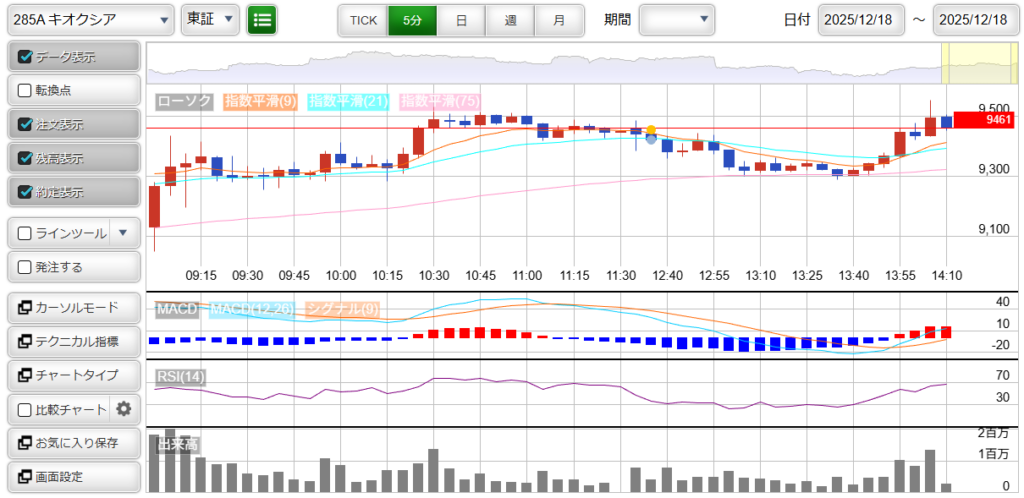Open テクニカル指標 settings window
Image resolution: width=1024 pixels, height=498 pixels.
click(x=73, y=341)
